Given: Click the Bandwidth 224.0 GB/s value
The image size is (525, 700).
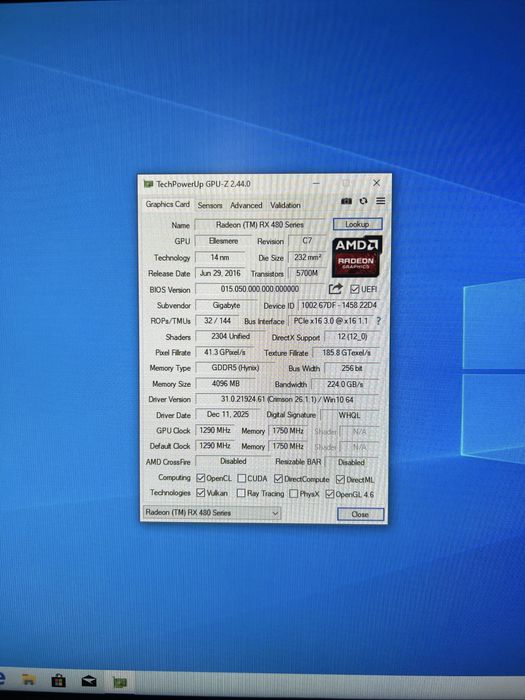Looking at the screenshot, I should [345, 384].
